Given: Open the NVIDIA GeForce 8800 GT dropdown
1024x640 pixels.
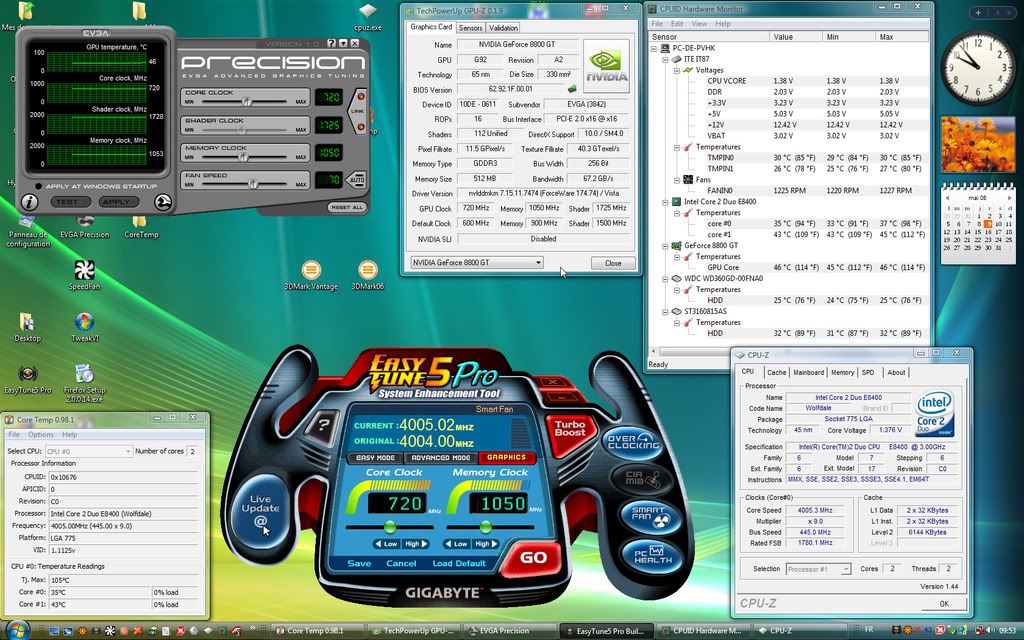Looking at the screenshot, I should pos(476,263).
